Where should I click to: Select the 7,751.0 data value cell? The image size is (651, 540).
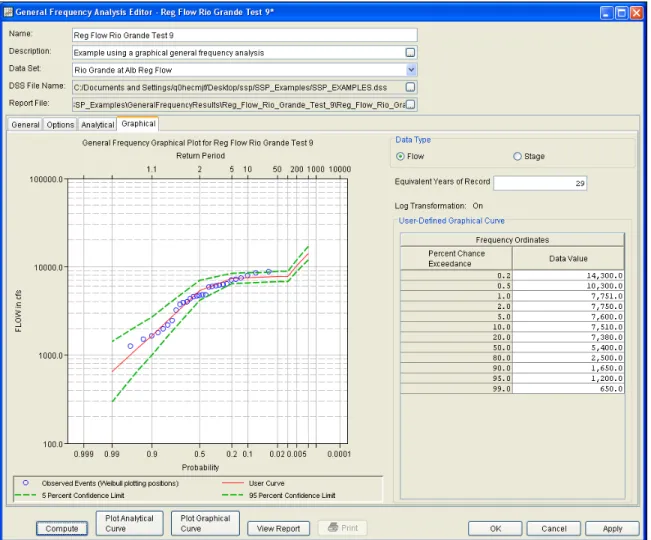pos(568,296)
